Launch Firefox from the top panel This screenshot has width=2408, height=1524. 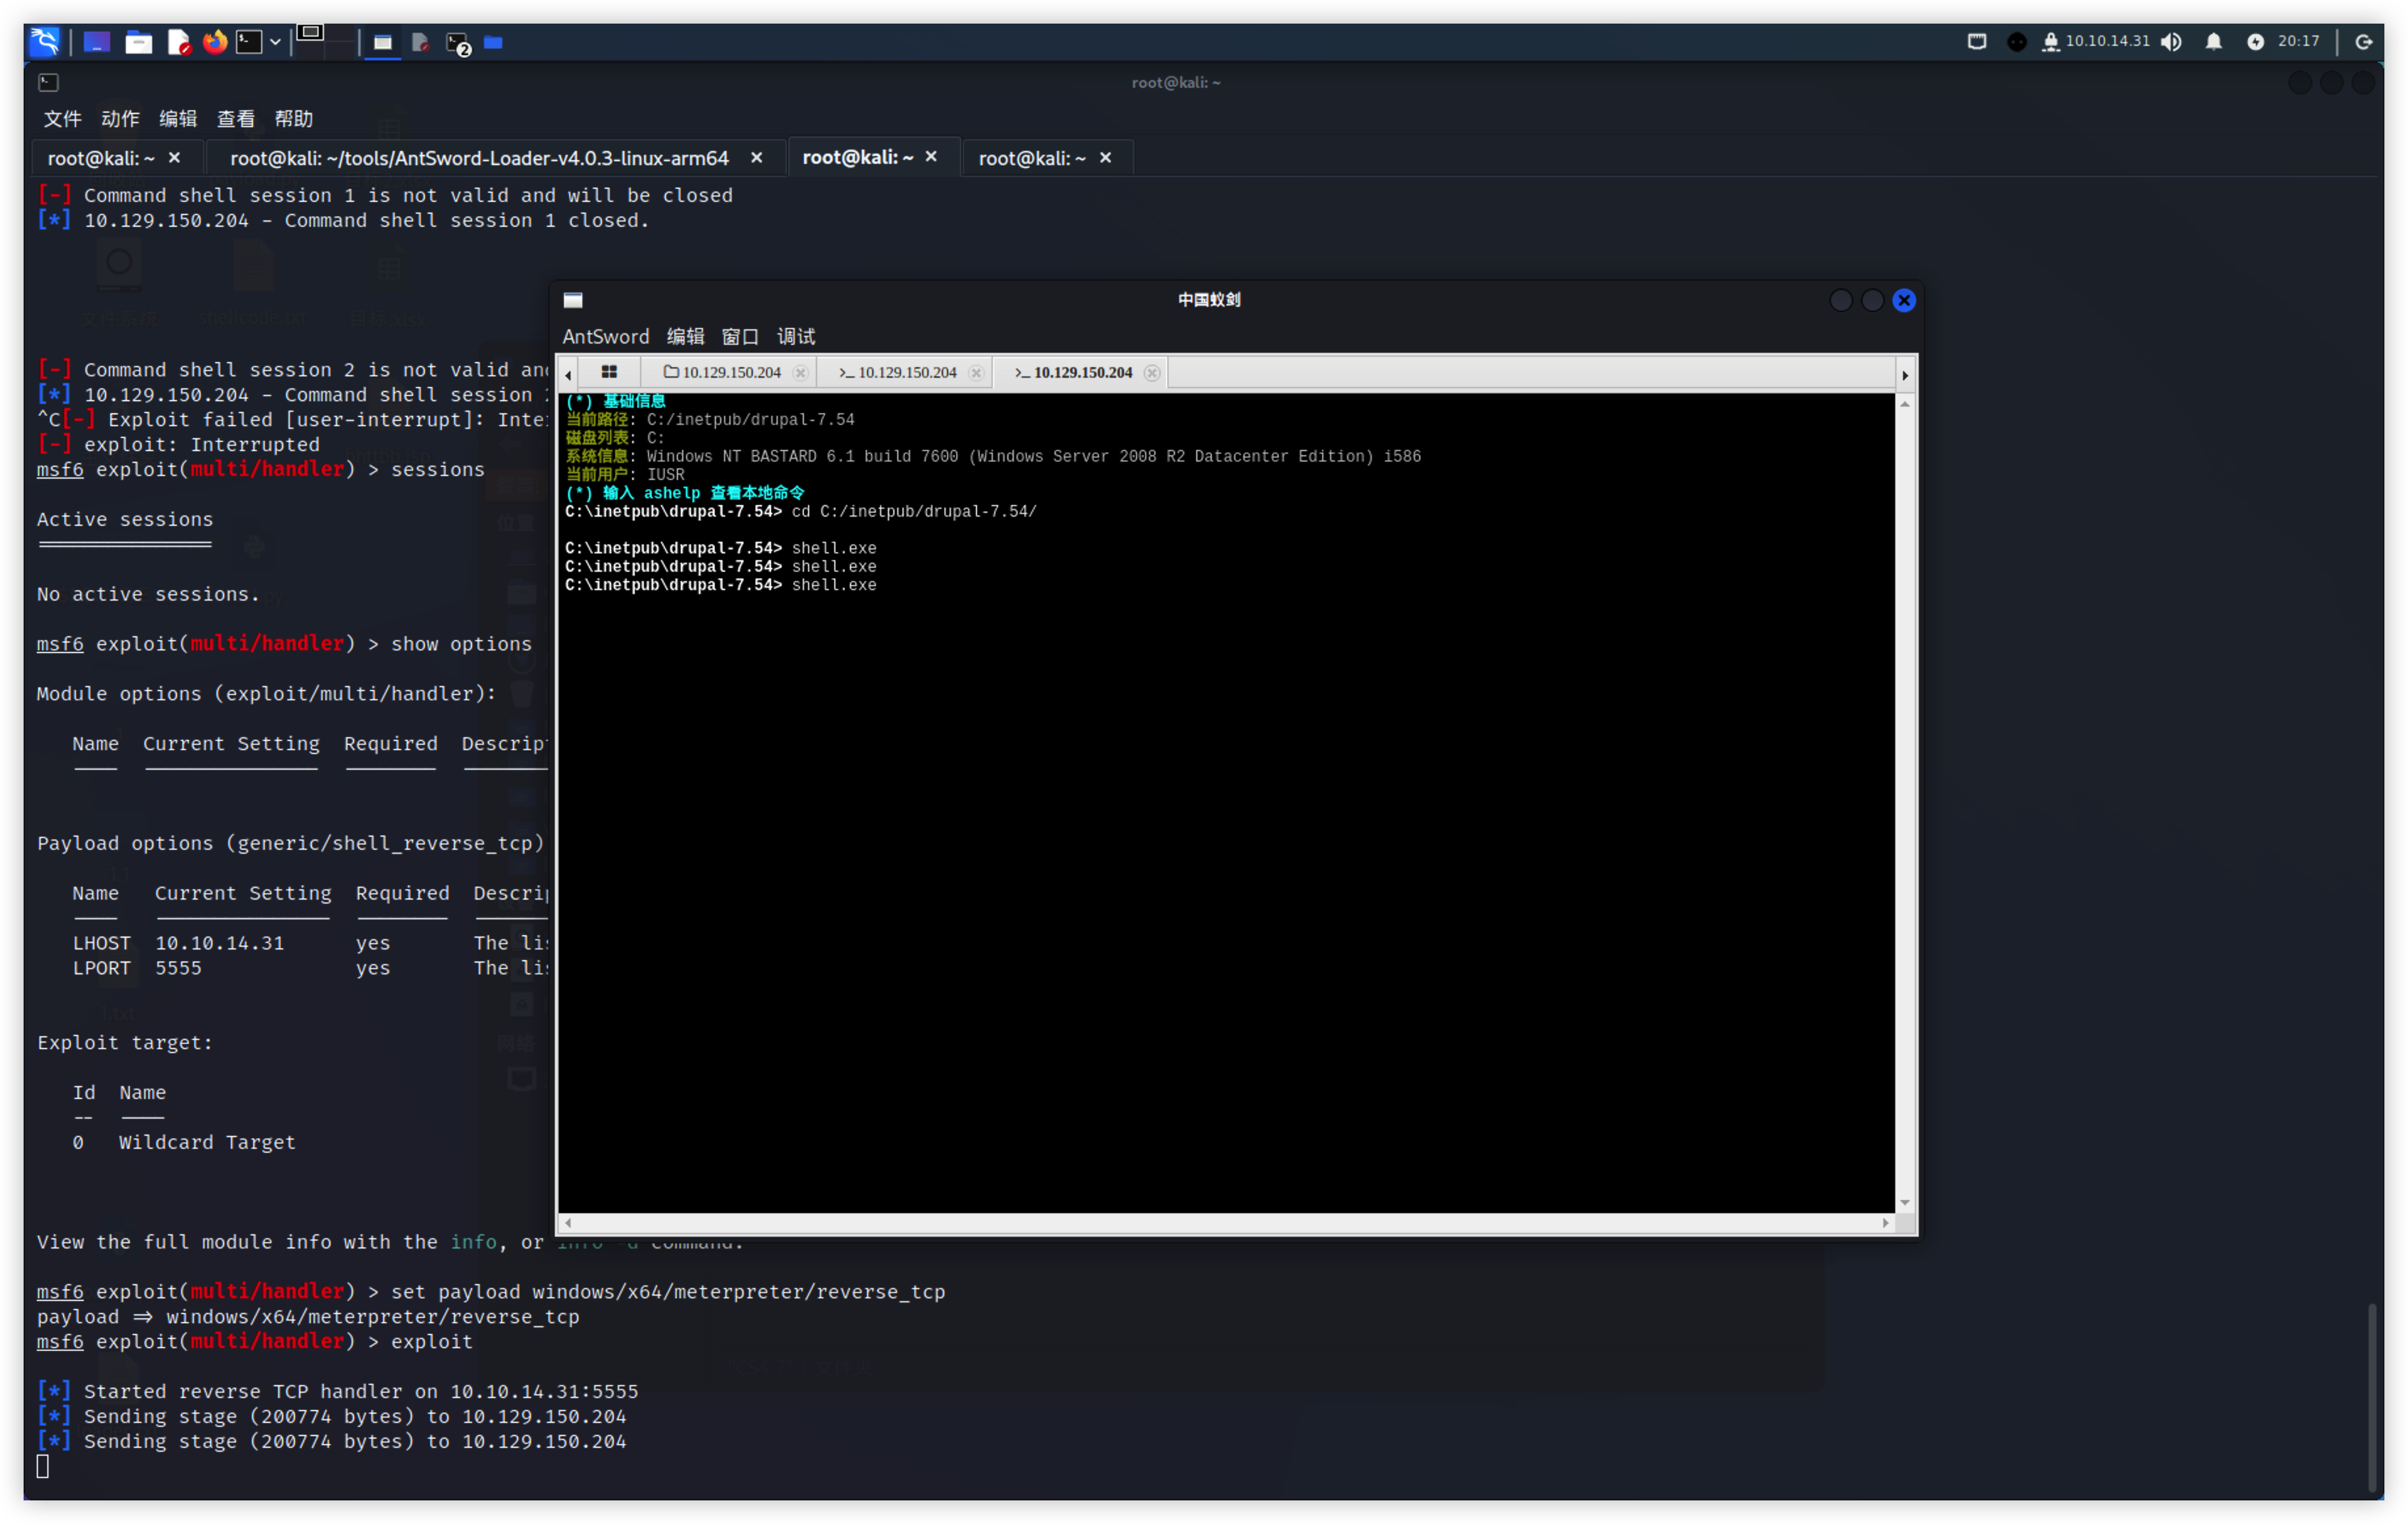[x=214, y=42]
